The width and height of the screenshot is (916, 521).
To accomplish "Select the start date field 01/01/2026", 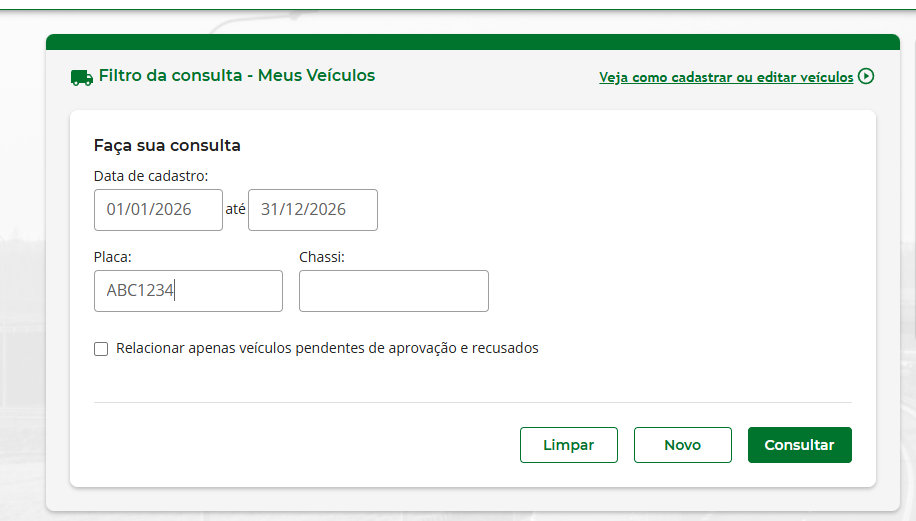I will click(158, 210).
